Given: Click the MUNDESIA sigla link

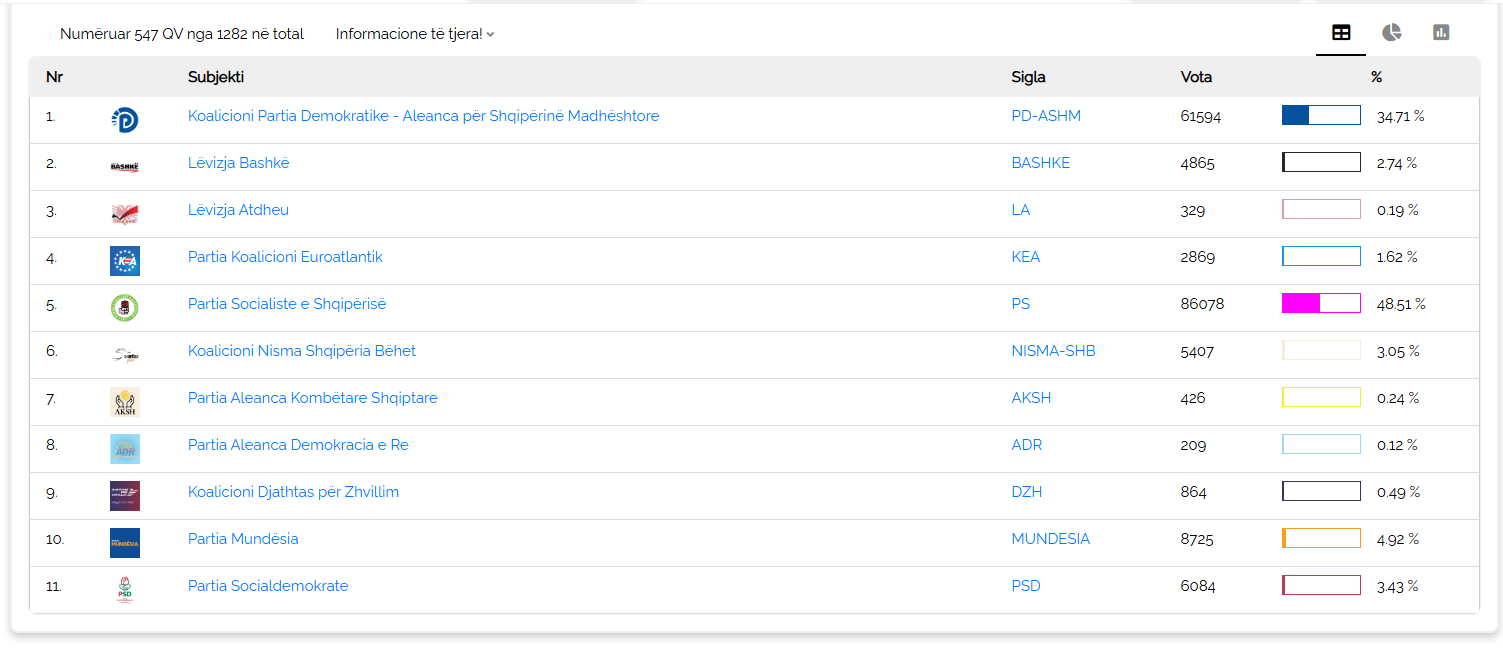Looking at the screenshot, I should pos(1050,539).
